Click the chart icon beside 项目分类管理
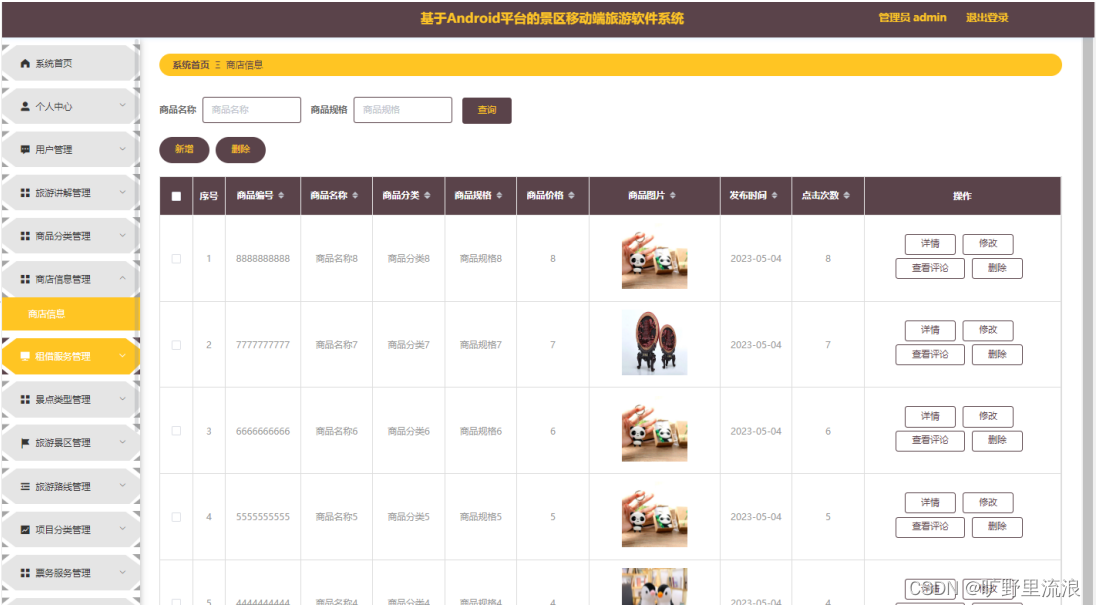 [25, 529]
